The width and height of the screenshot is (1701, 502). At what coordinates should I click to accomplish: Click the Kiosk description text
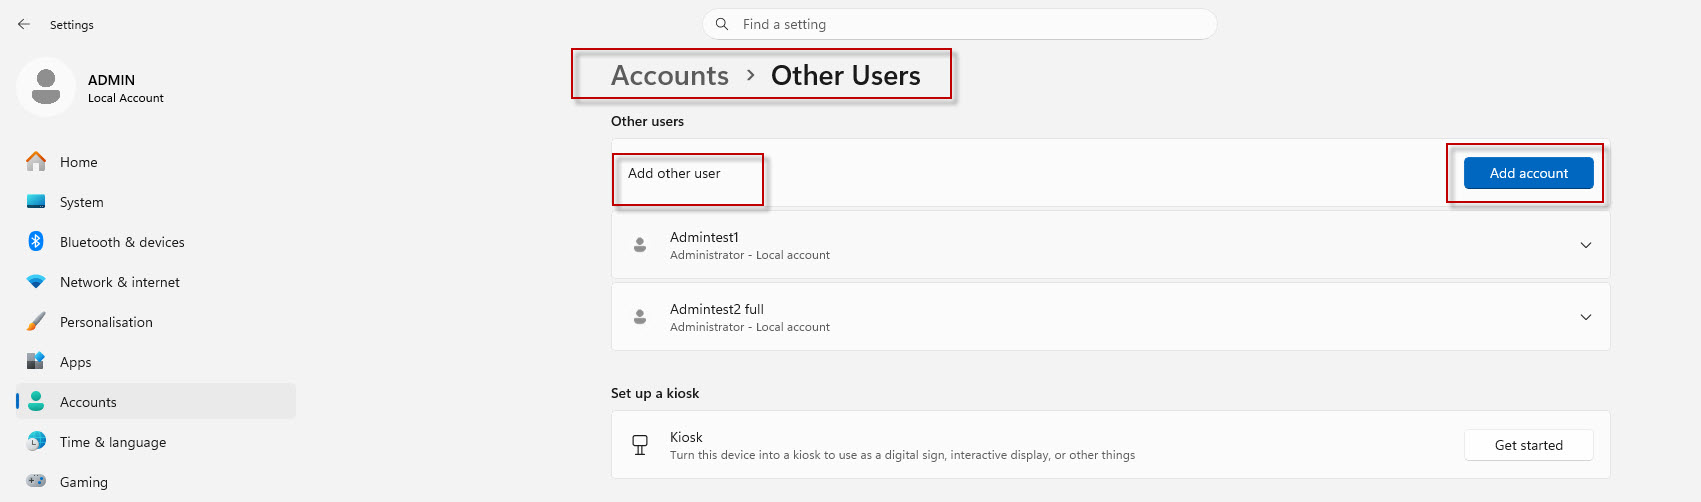[902, 455]
